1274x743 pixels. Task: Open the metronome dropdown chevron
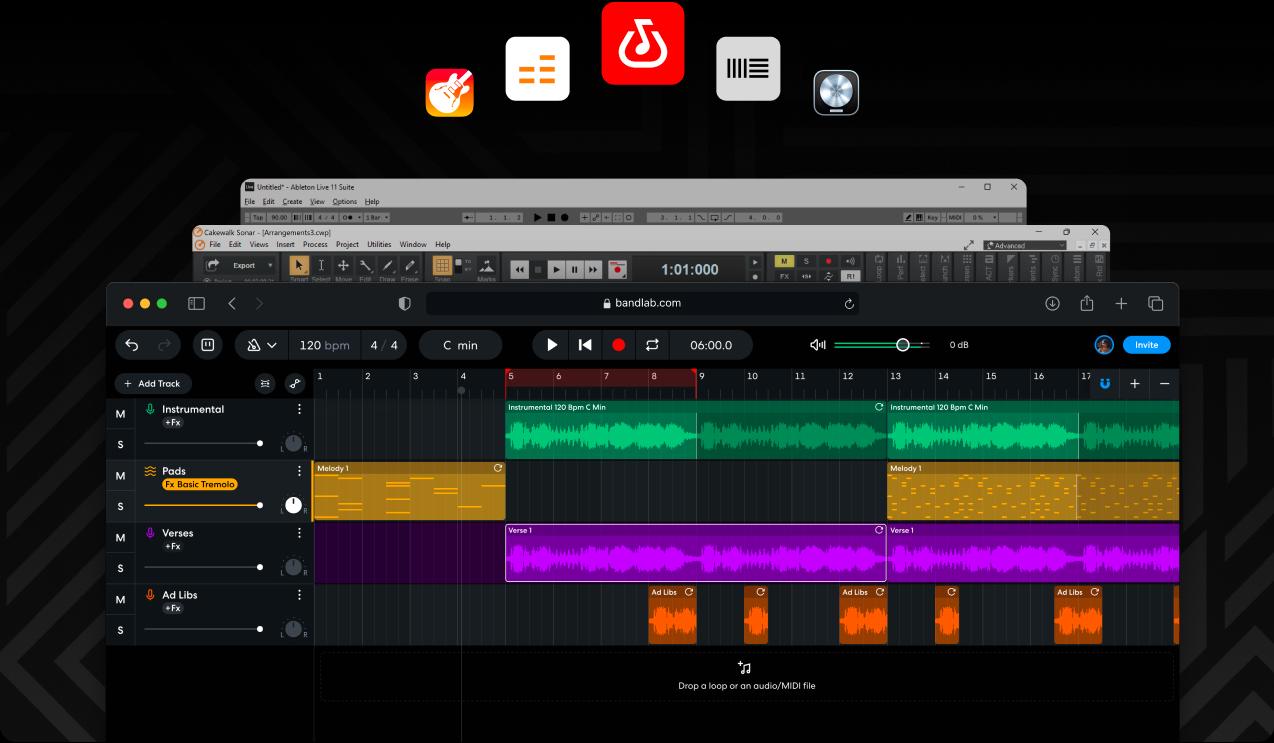272,344
